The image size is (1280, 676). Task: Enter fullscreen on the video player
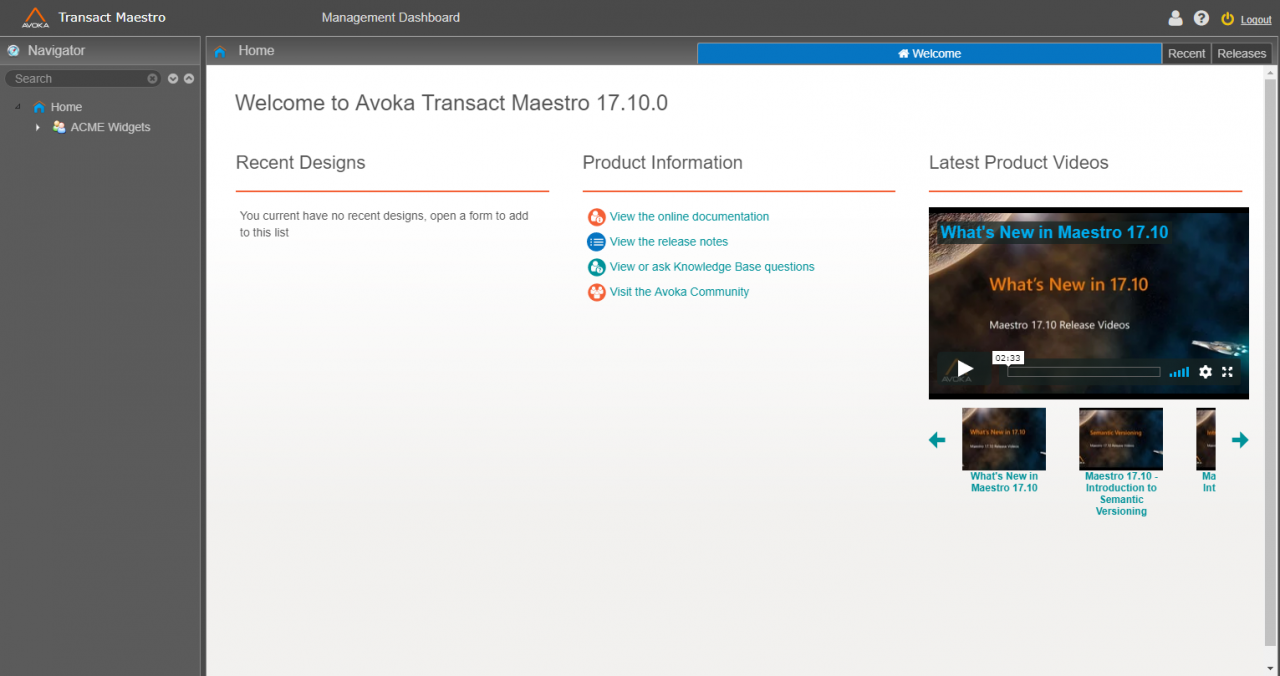point(1227,371)
